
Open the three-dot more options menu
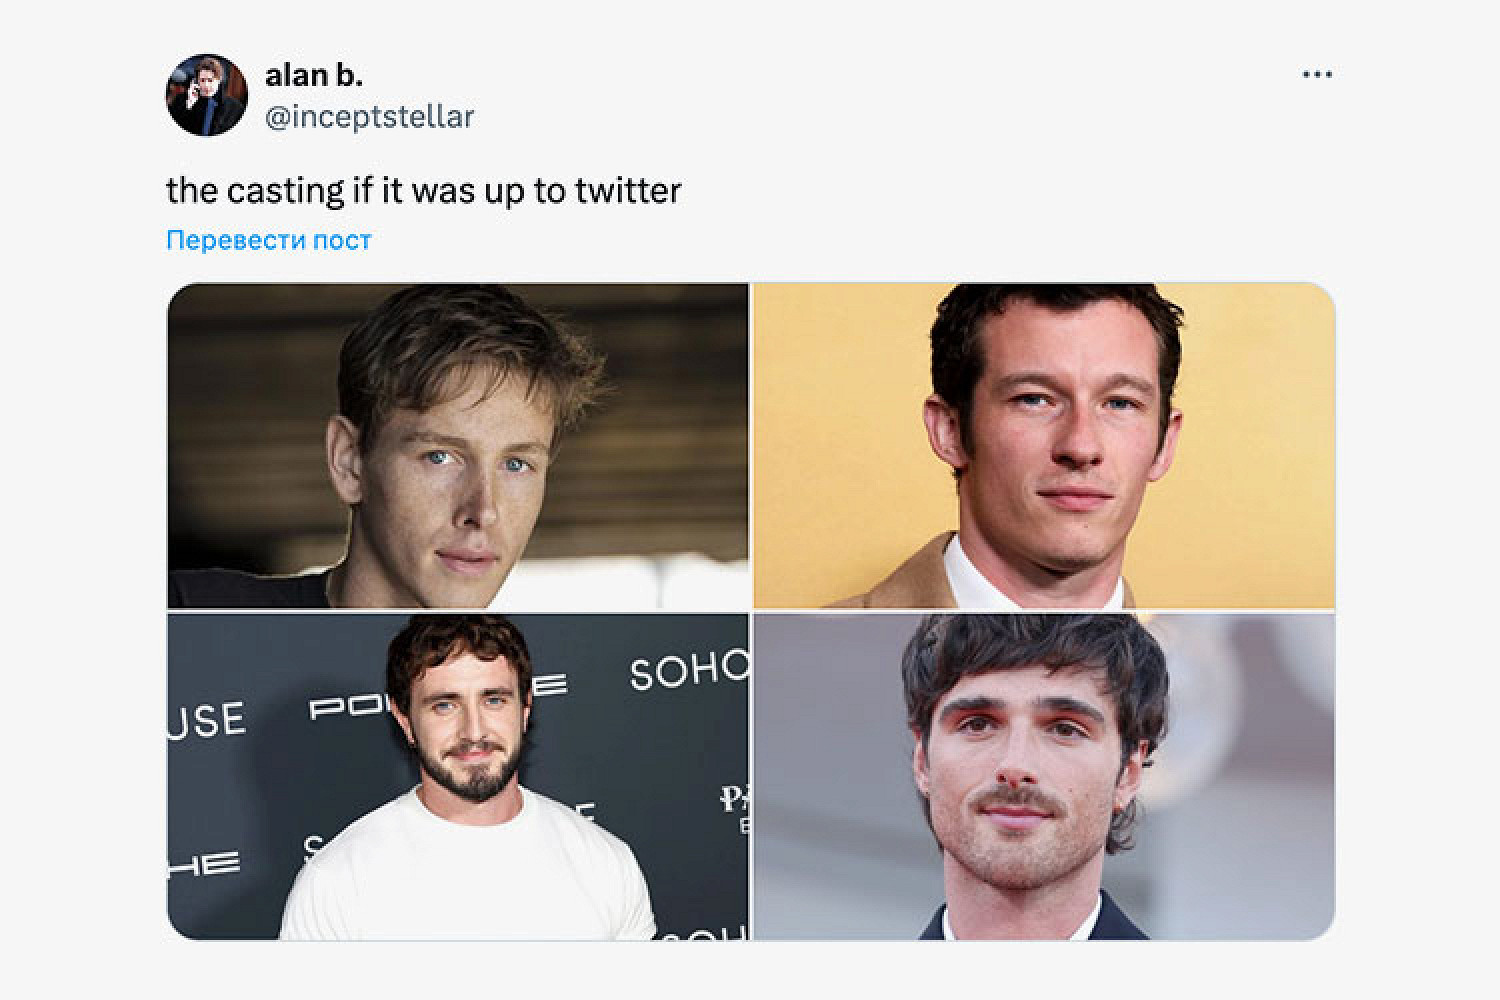click(1317, 75)
